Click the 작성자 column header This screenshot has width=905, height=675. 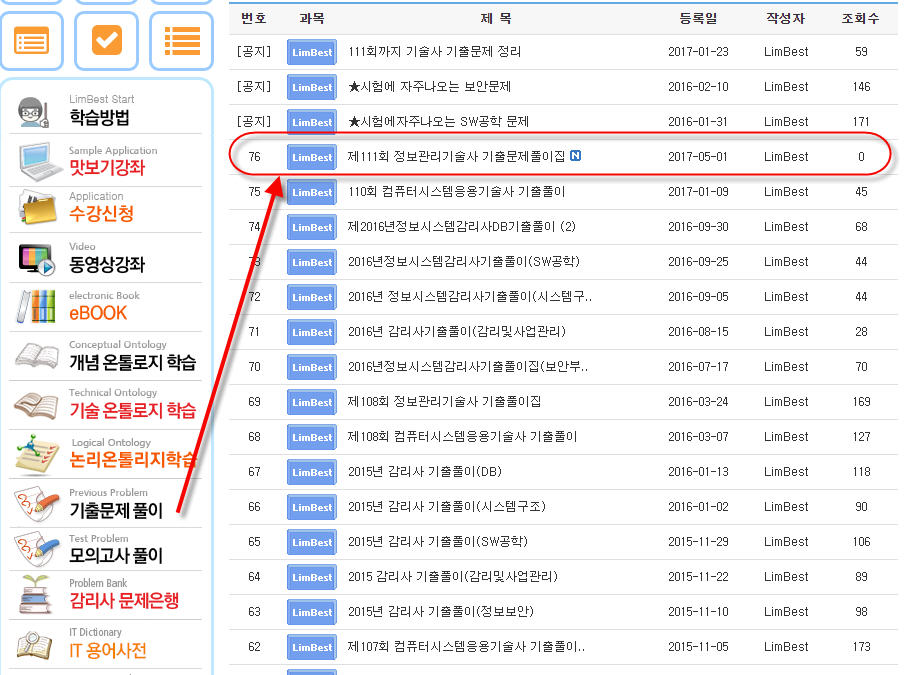click(x=786, y=18)
